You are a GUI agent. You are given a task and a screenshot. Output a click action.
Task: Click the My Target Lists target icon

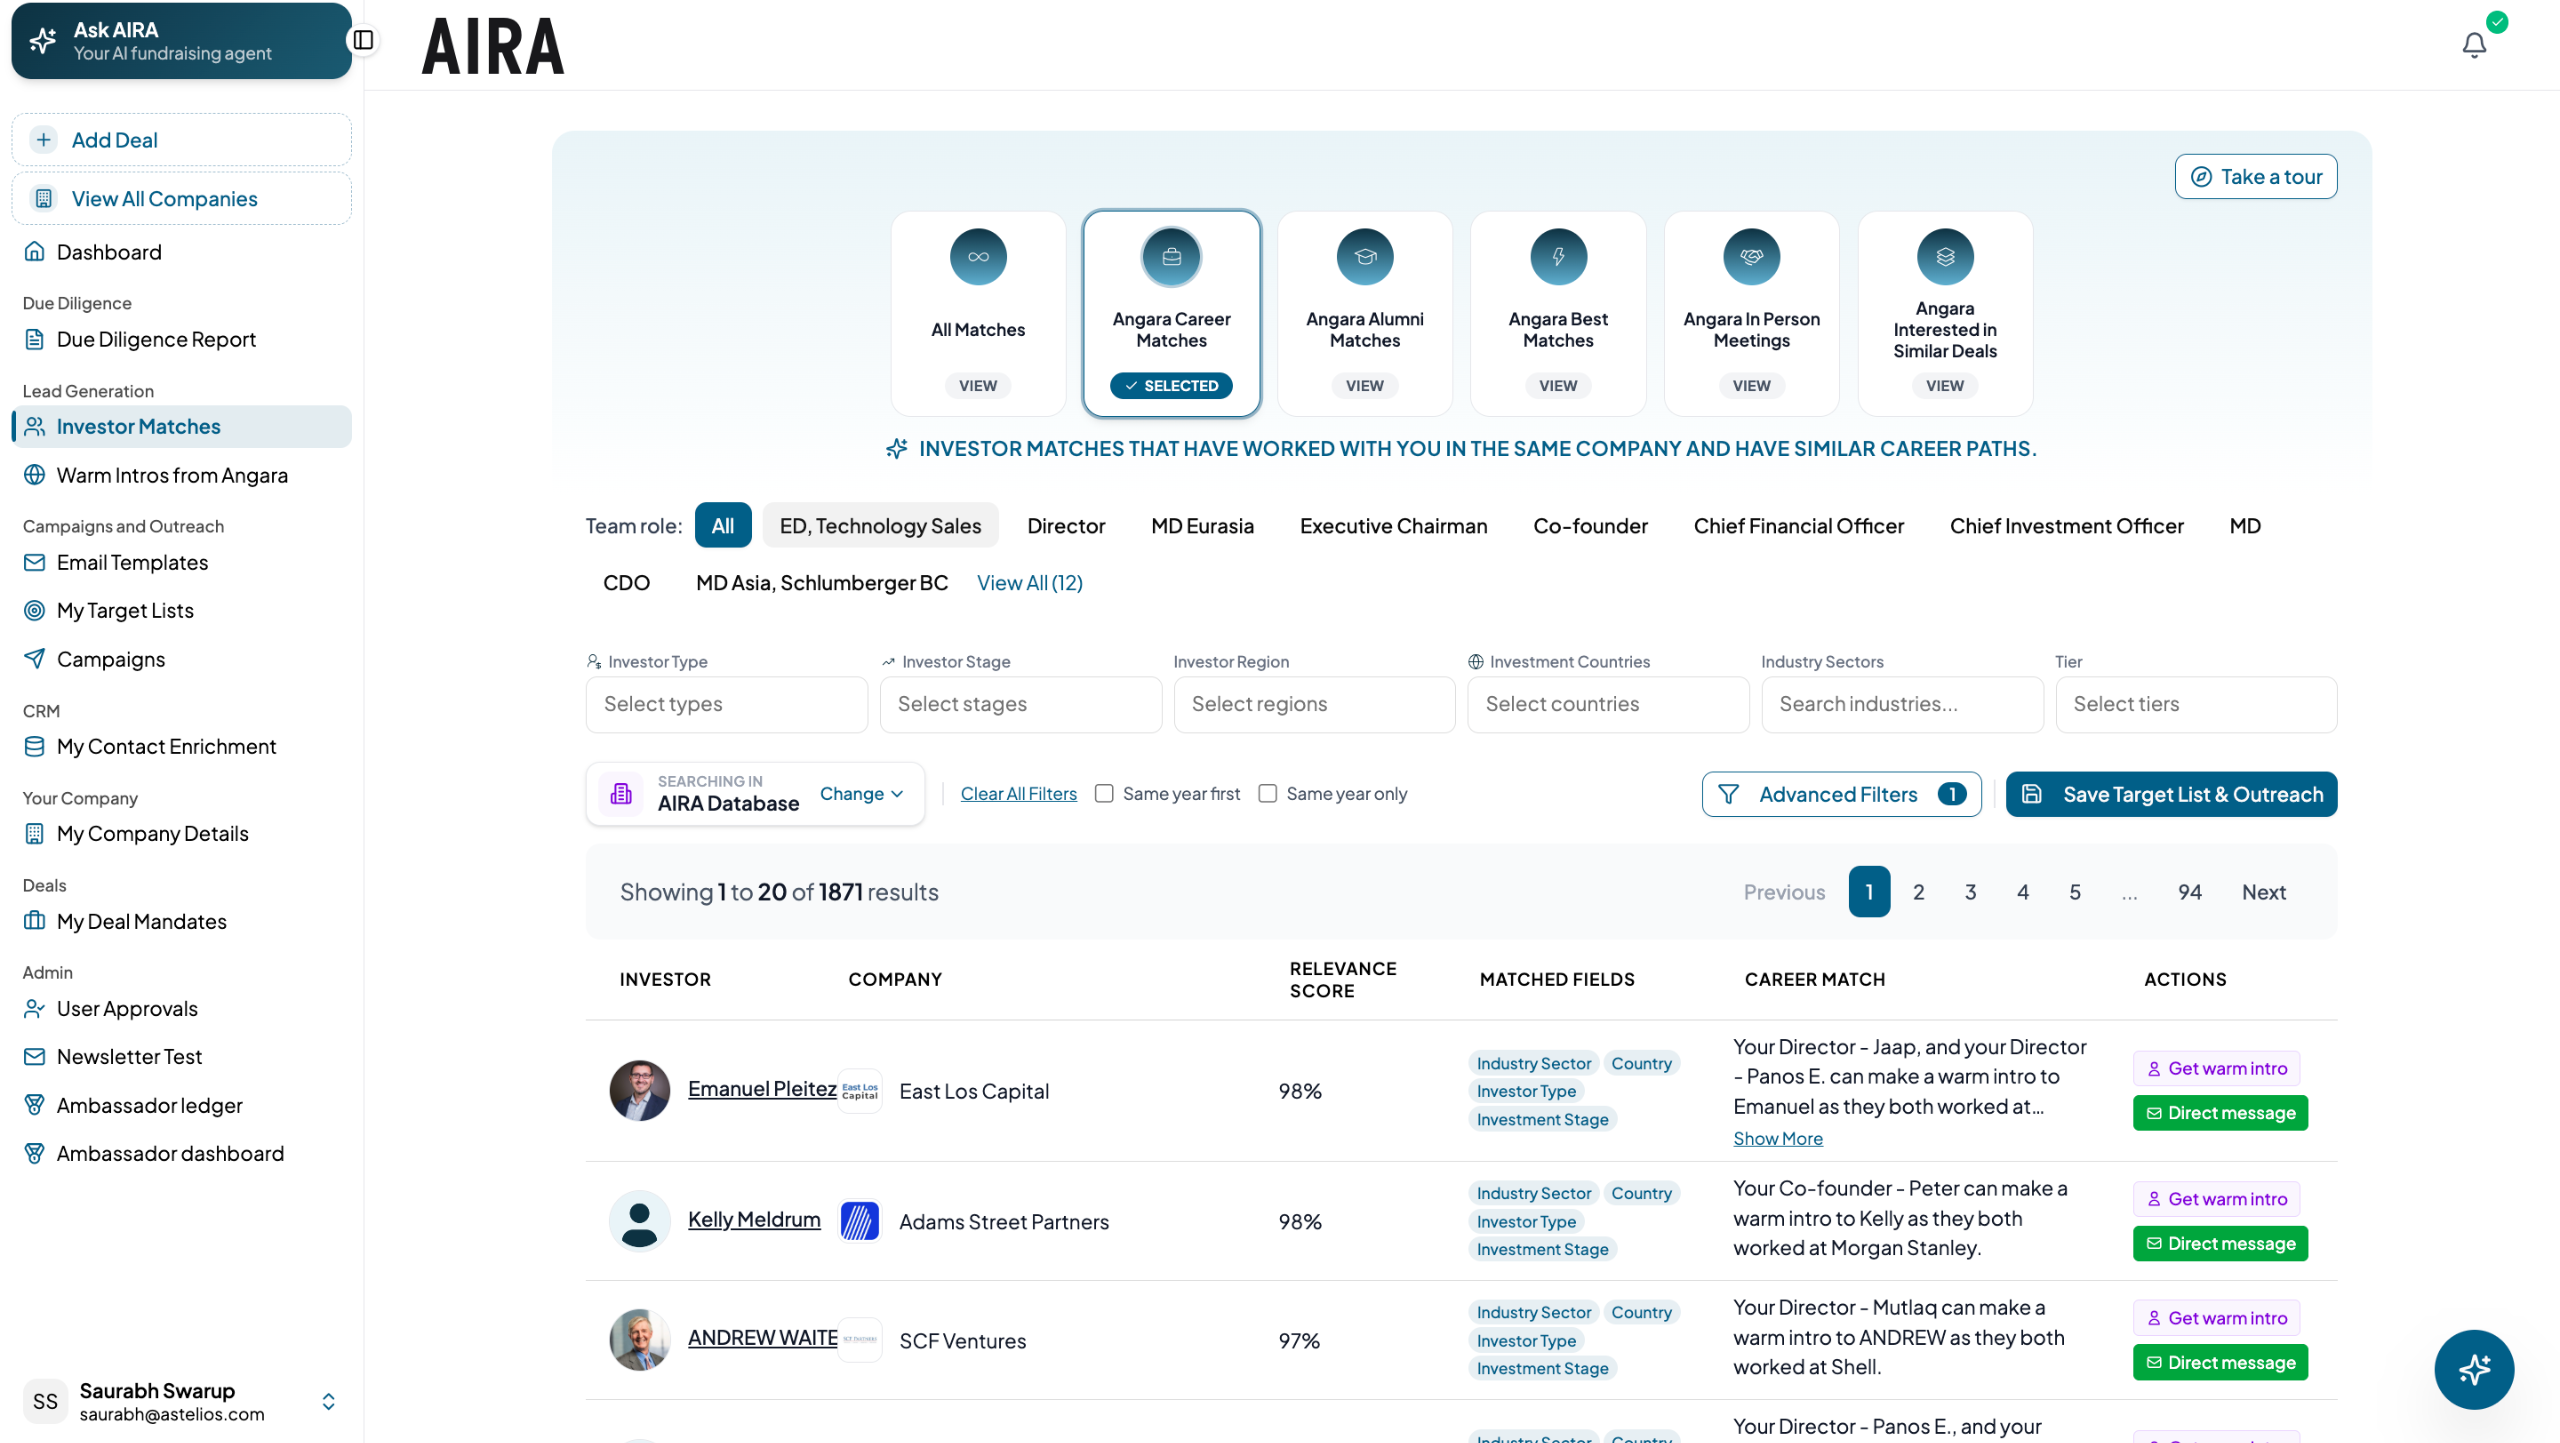point(35,610)
